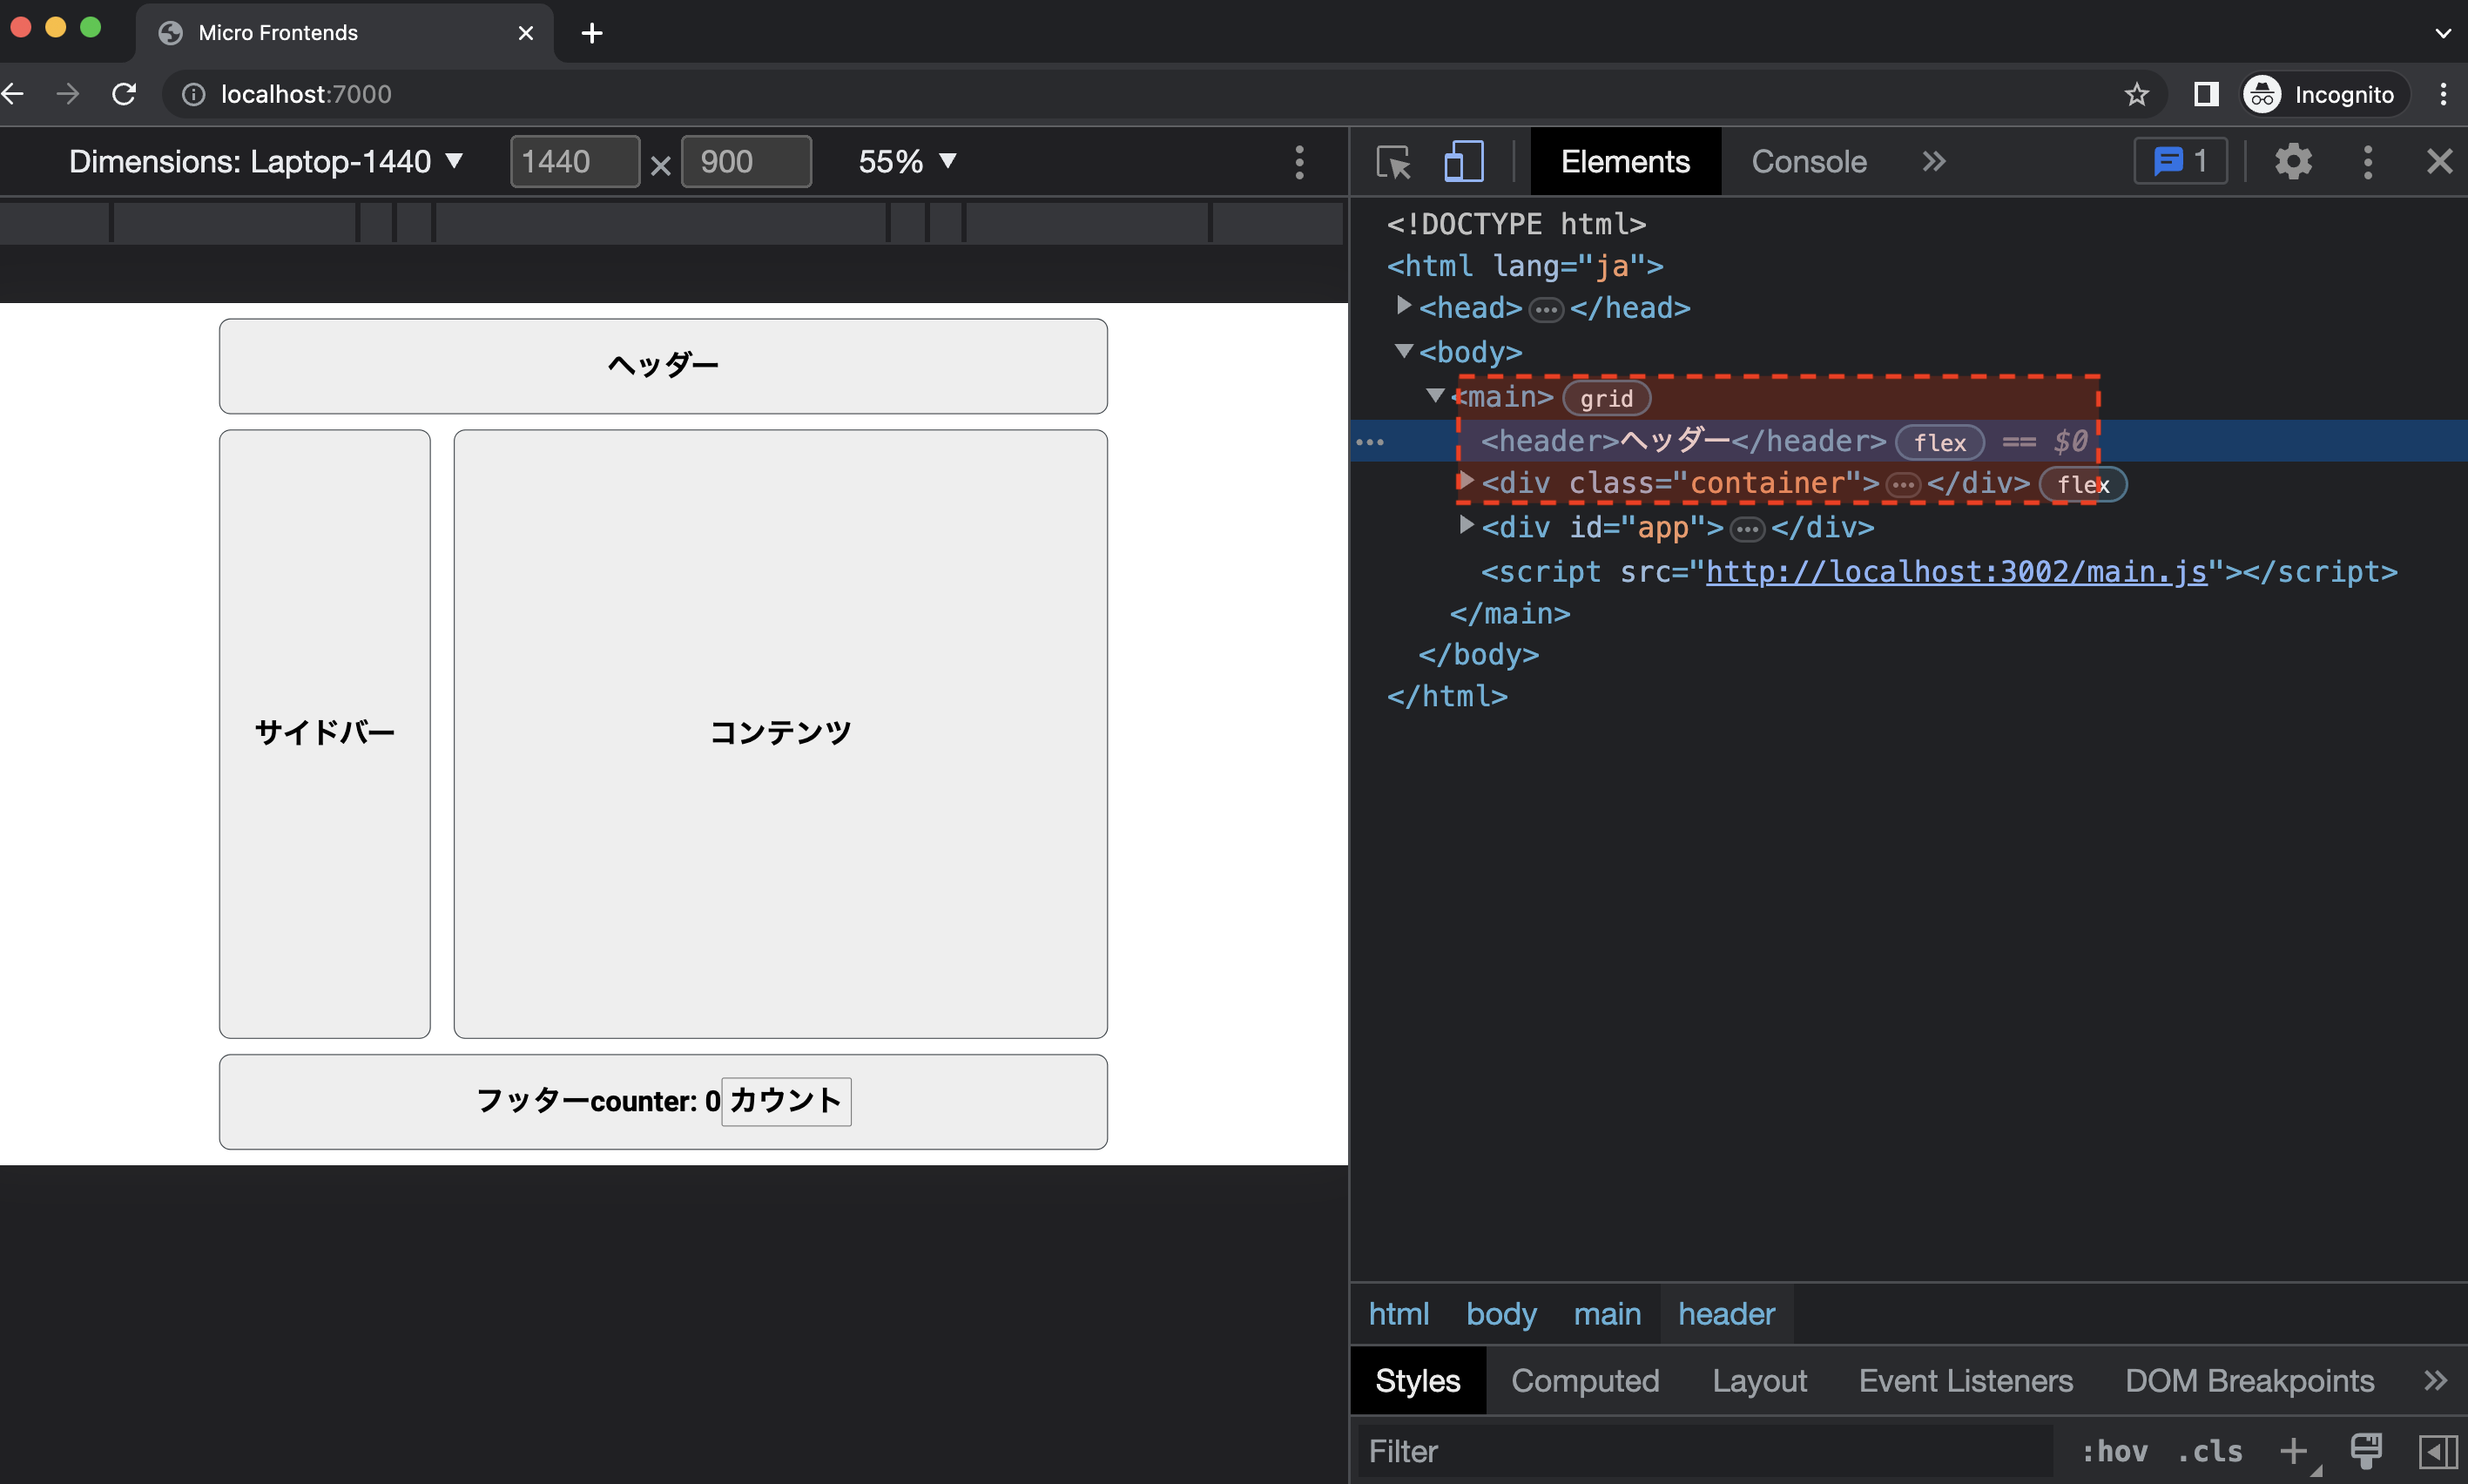The width and height of the screenshot is (2468, 1484).
Task: Open the DOM Breakpoints tab
Action: [x=2249, y=1381]
